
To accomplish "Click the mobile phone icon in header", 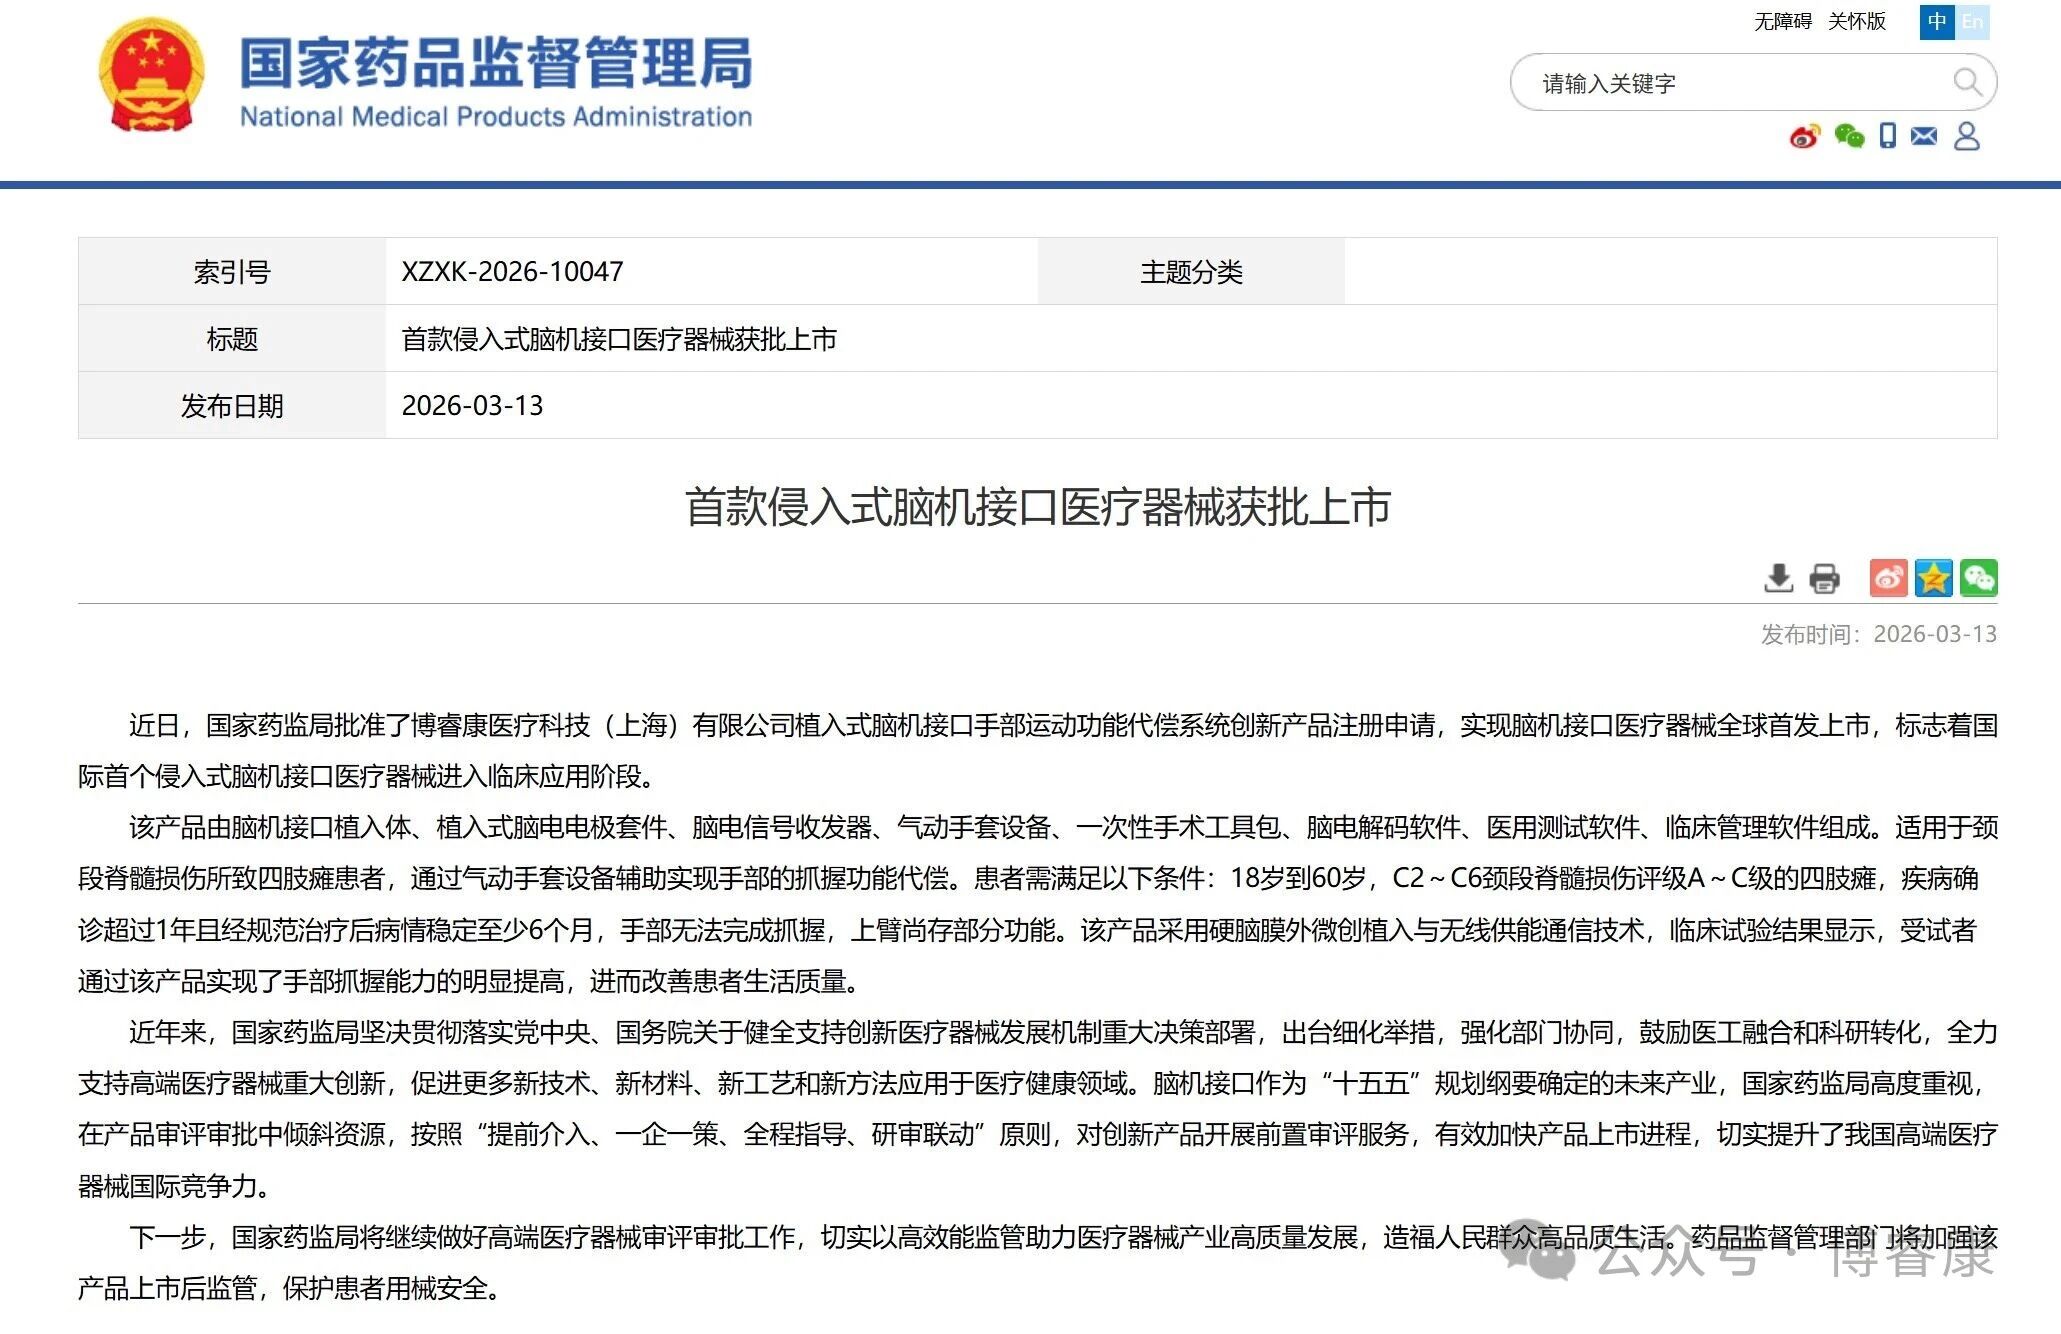I will pyautogui.click(x=1887, y=136).
